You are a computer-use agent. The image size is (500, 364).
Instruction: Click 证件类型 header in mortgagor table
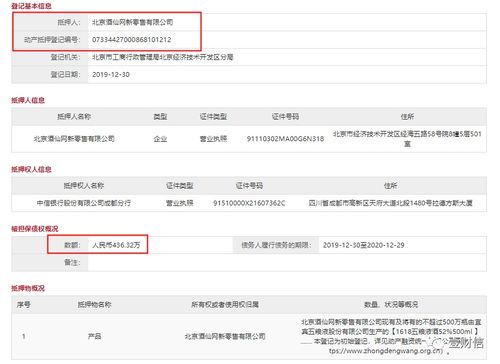pyautogui.click(x=213, y=117)
